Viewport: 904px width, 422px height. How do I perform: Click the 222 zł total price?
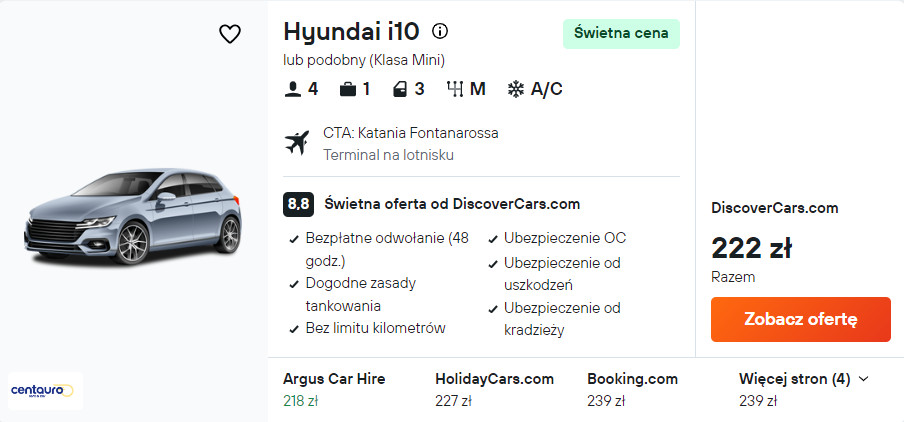751,247
